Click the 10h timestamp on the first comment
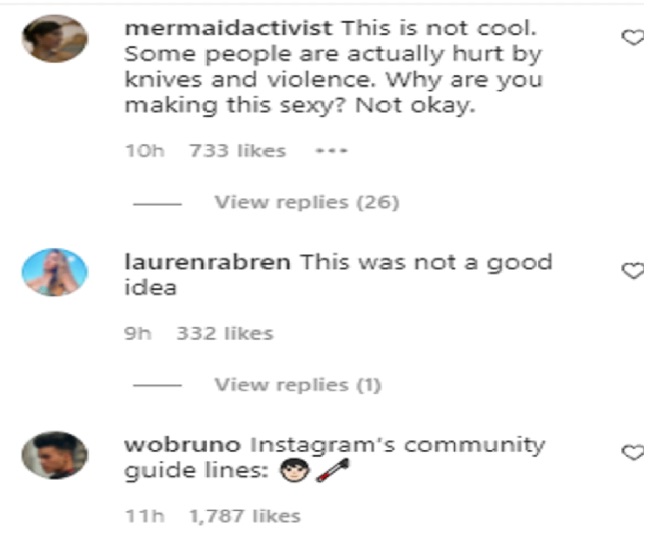 pos(145,151)
